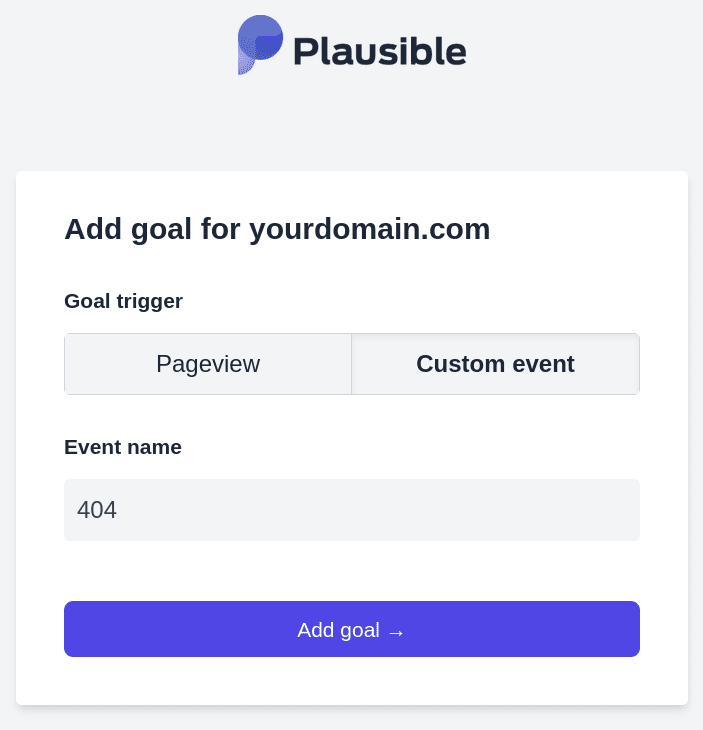Viewport: 703px width, 730px height.
Task: Focus the Event name input field
Action: coord(352,510)
